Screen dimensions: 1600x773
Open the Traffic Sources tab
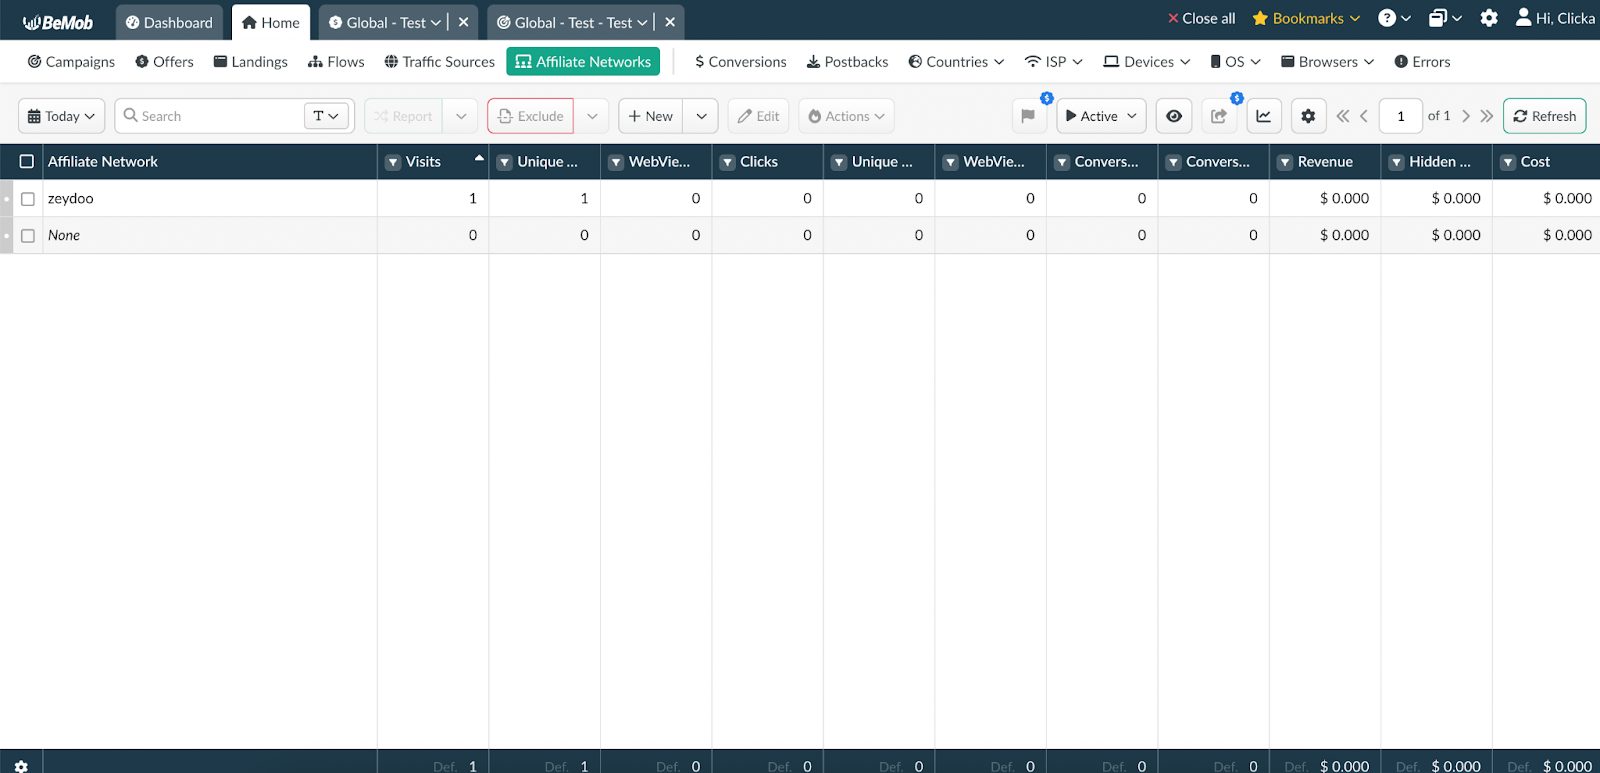point(439,62)
